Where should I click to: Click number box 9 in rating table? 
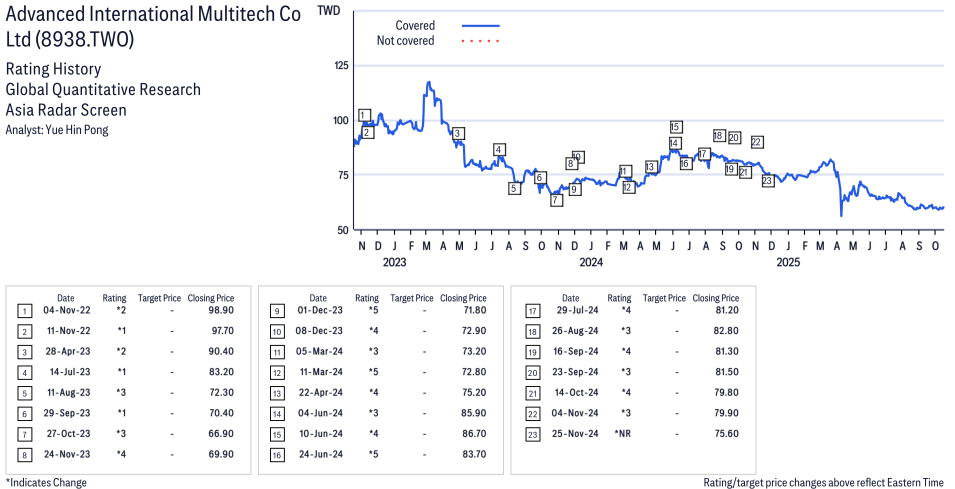276,312
